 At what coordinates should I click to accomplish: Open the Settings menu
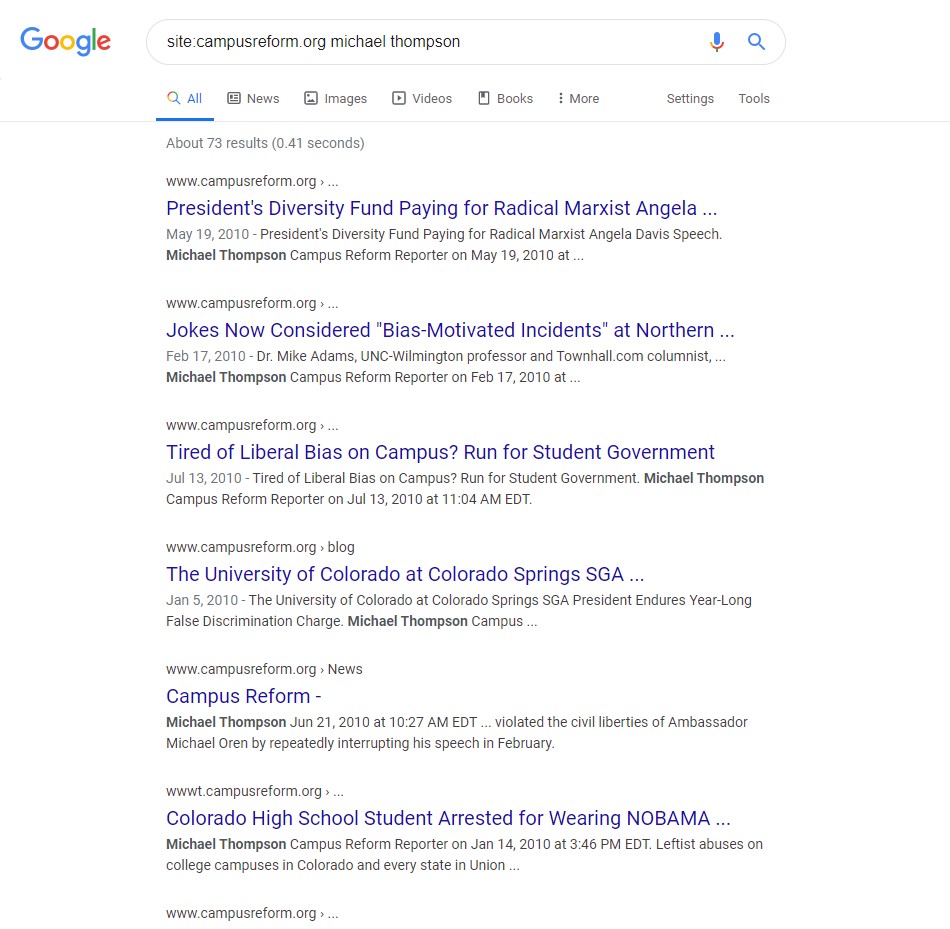pos(690,98)
